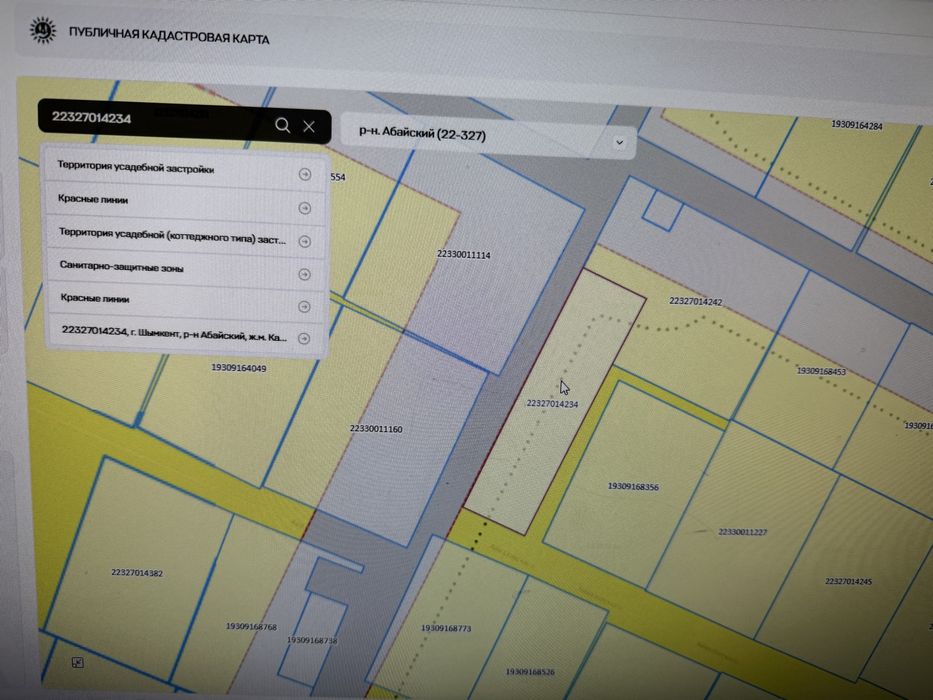Open arrow icon for second Красные линии row
The image size is (933, 700).
[x=304, y=307]
